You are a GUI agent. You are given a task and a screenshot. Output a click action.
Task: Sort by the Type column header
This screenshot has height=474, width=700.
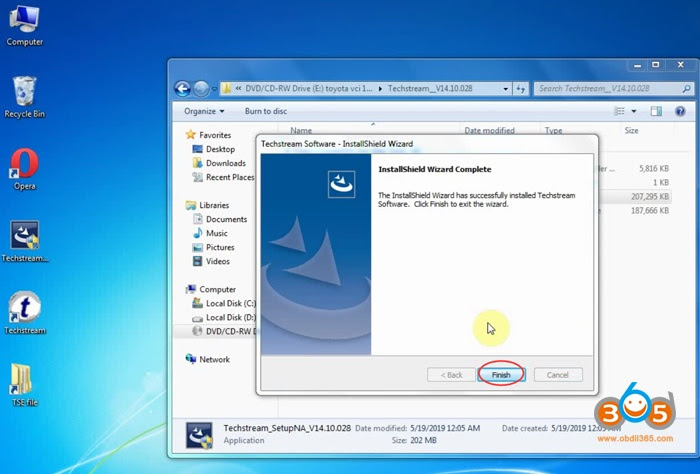point(553,131)
